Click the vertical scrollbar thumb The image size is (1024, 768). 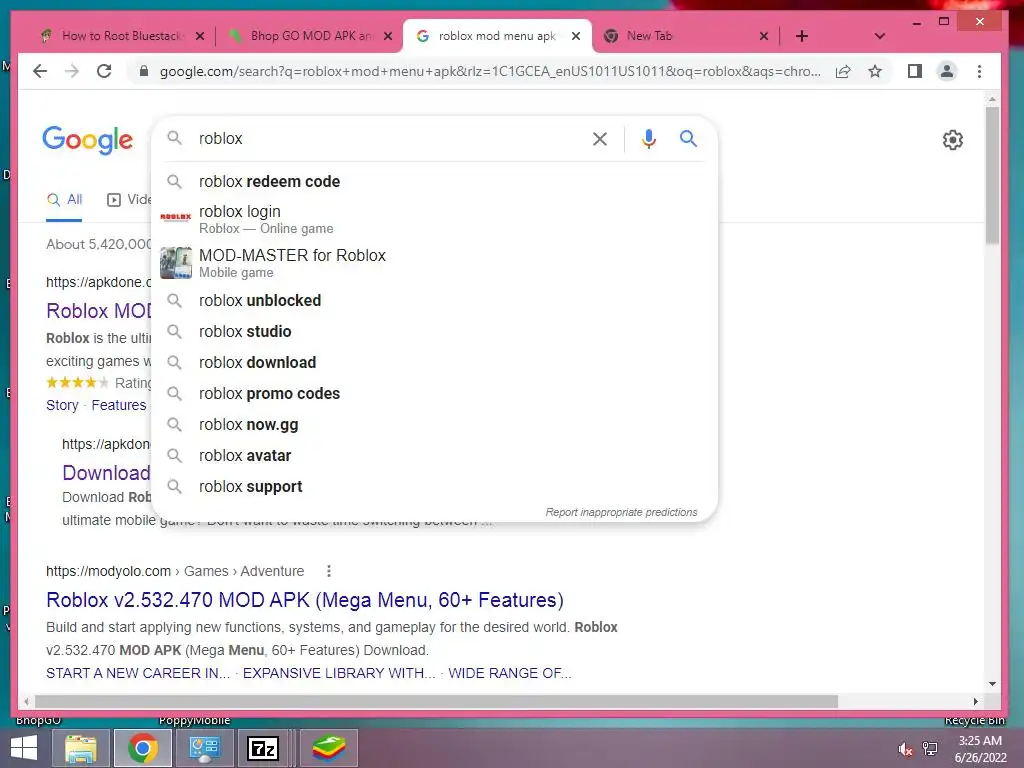pos(992,175)
